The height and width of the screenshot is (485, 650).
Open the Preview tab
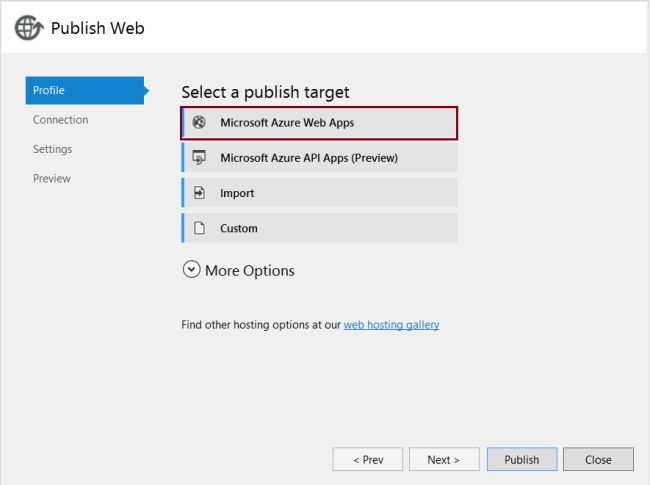51,178
